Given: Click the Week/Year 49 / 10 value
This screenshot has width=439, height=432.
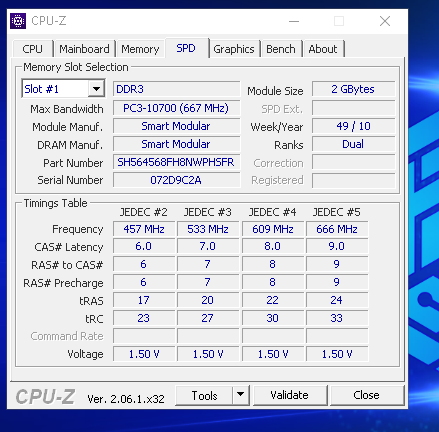Looking at the screenshot, I should click(353, 126).
